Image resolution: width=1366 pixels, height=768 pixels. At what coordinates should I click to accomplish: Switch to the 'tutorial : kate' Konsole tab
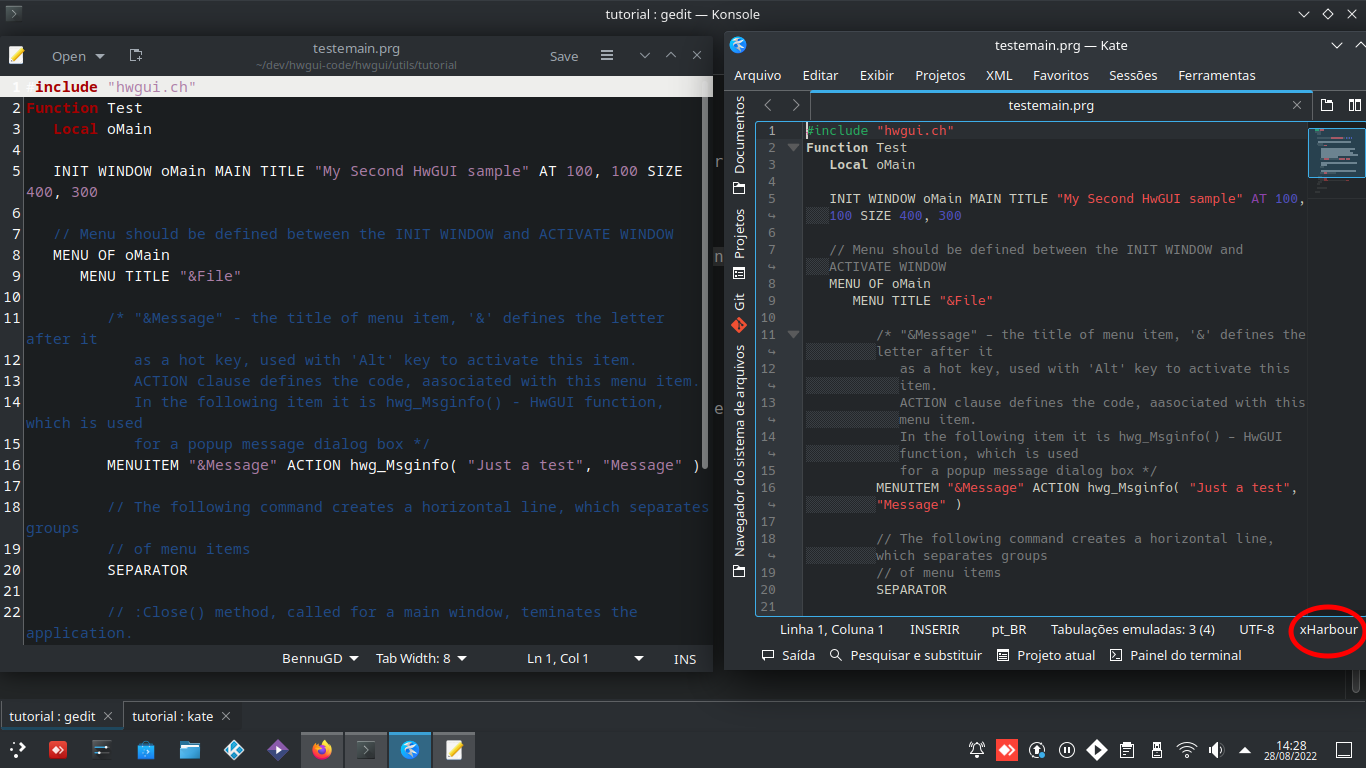tap(173, 716)
